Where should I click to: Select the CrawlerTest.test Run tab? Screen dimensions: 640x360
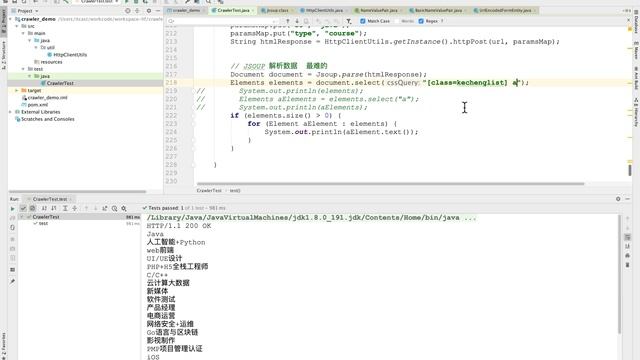[x=49, y=199]
